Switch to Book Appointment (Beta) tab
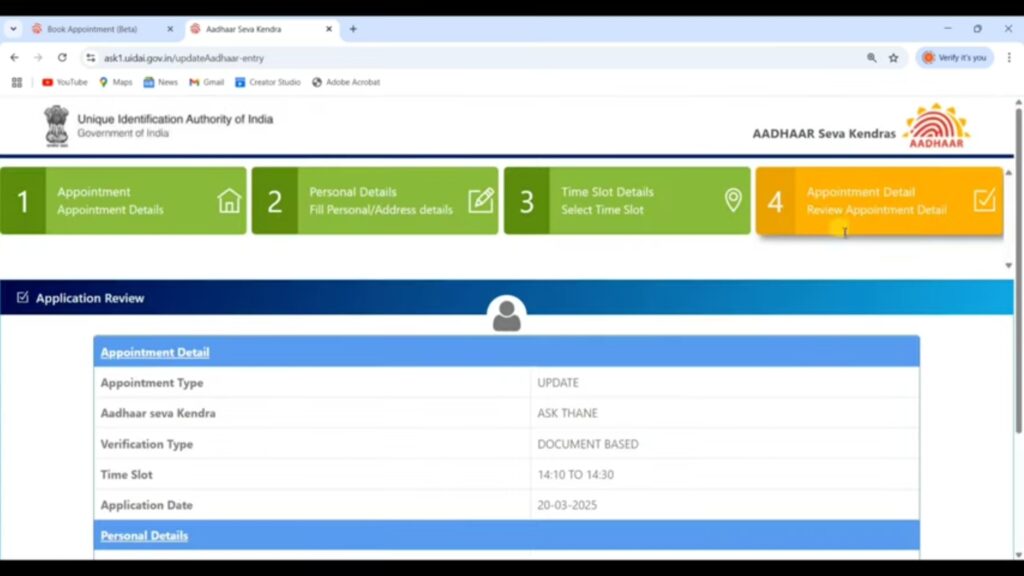 (x=92, y=29)
